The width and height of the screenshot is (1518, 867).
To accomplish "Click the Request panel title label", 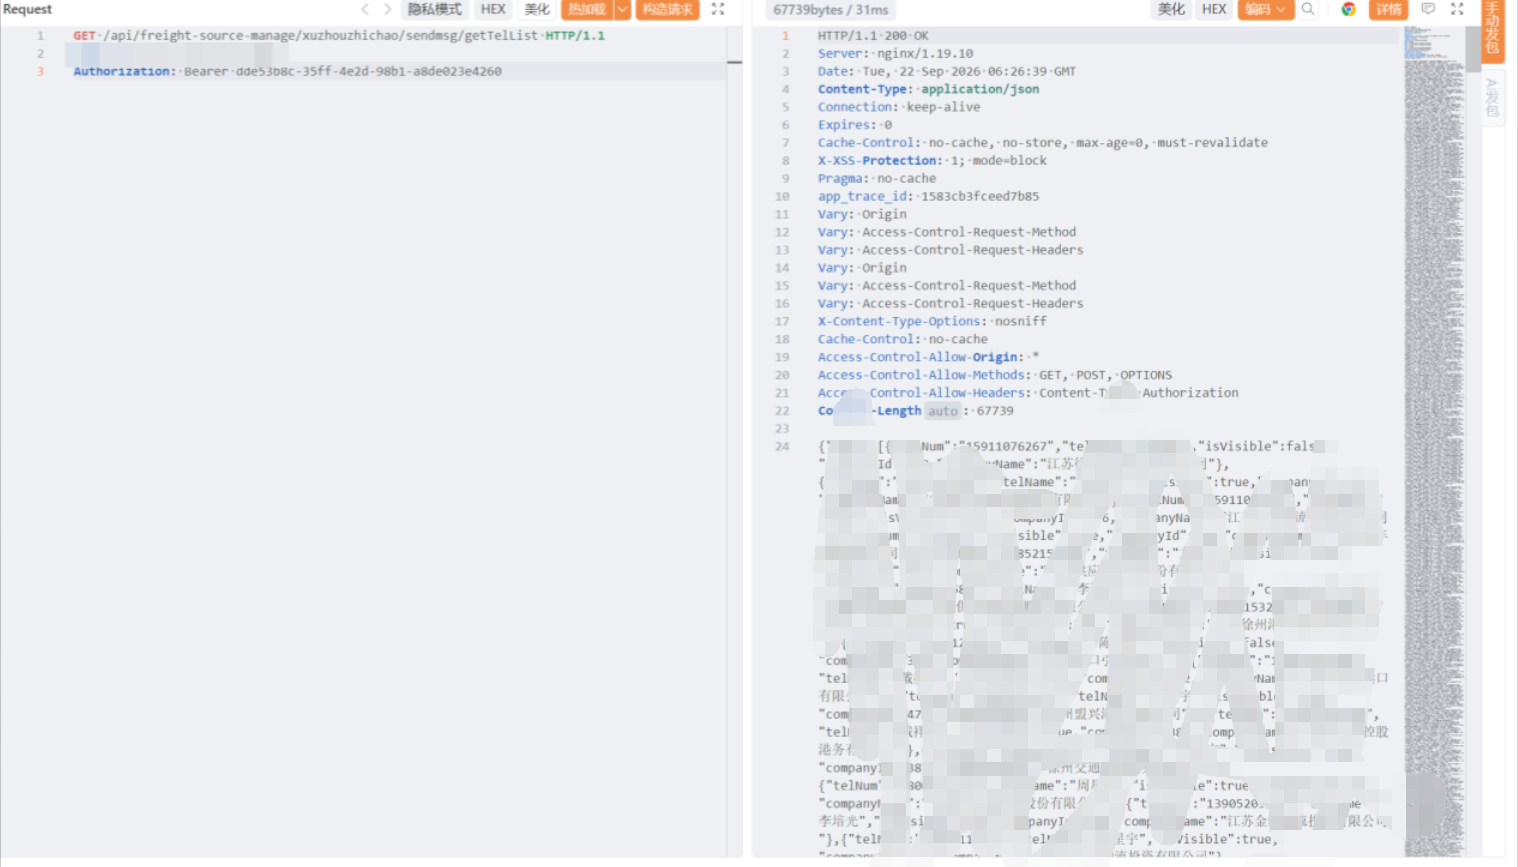I will pos(27,9).
